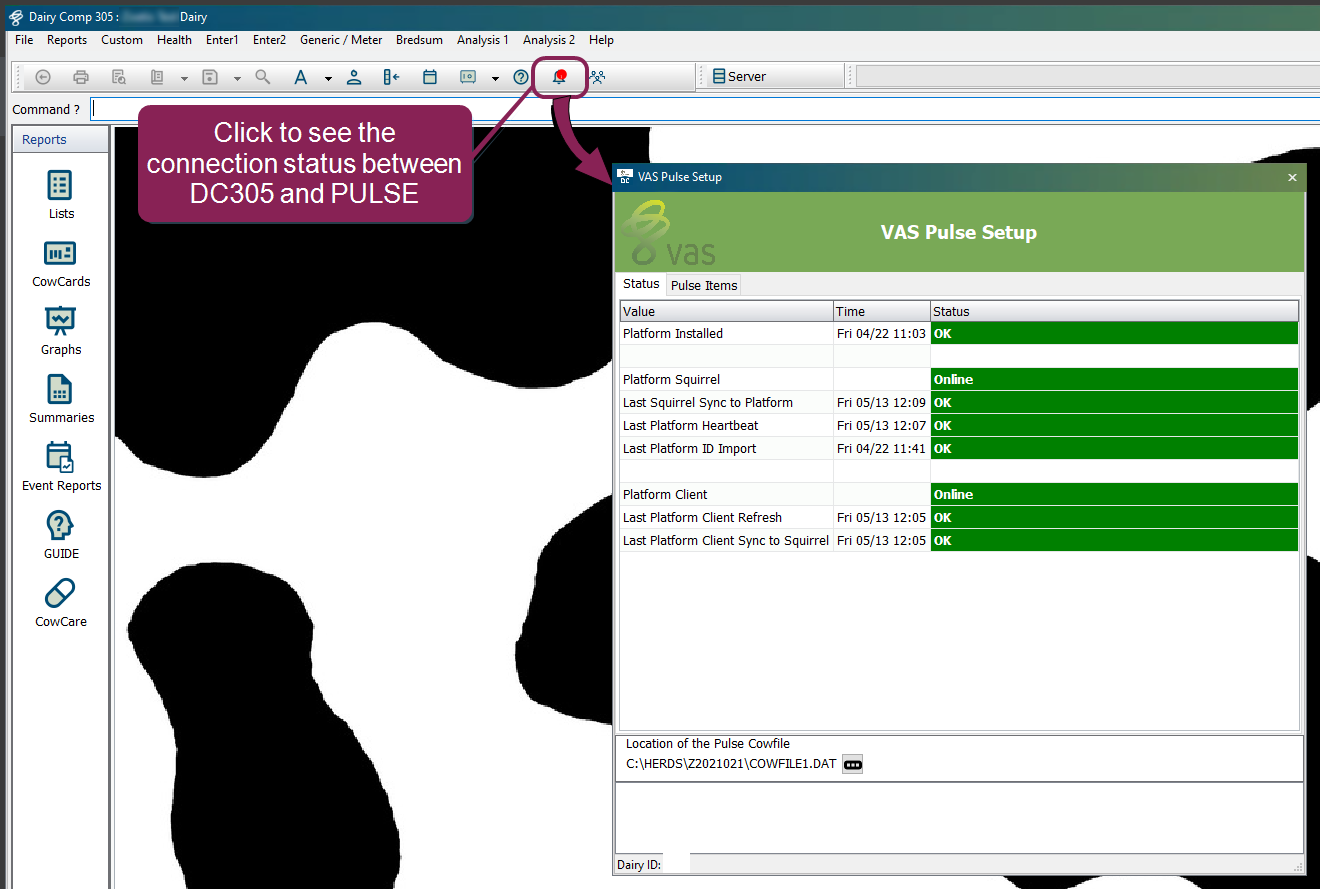This screenshot has width=1320, height=889.
Task: Open CowCare in the Reports sidebar
Action: [61, 603]
